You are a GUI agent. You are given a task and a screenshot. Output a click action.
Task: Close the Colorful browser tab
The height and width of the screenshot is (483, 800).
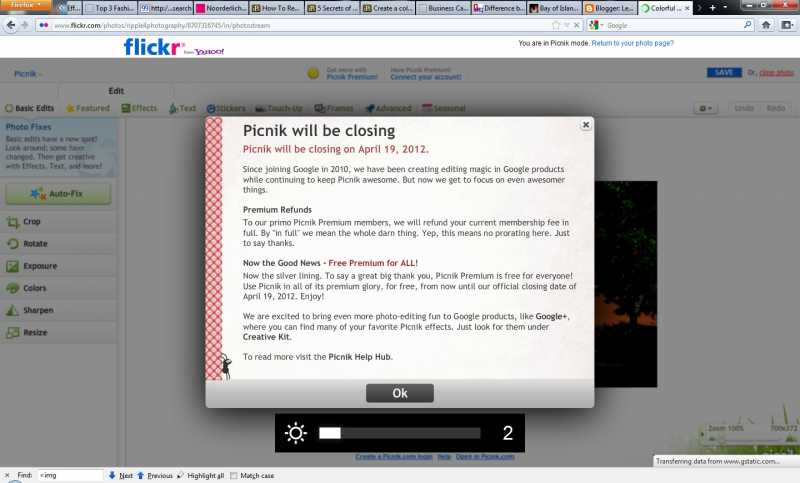[687, 8]
